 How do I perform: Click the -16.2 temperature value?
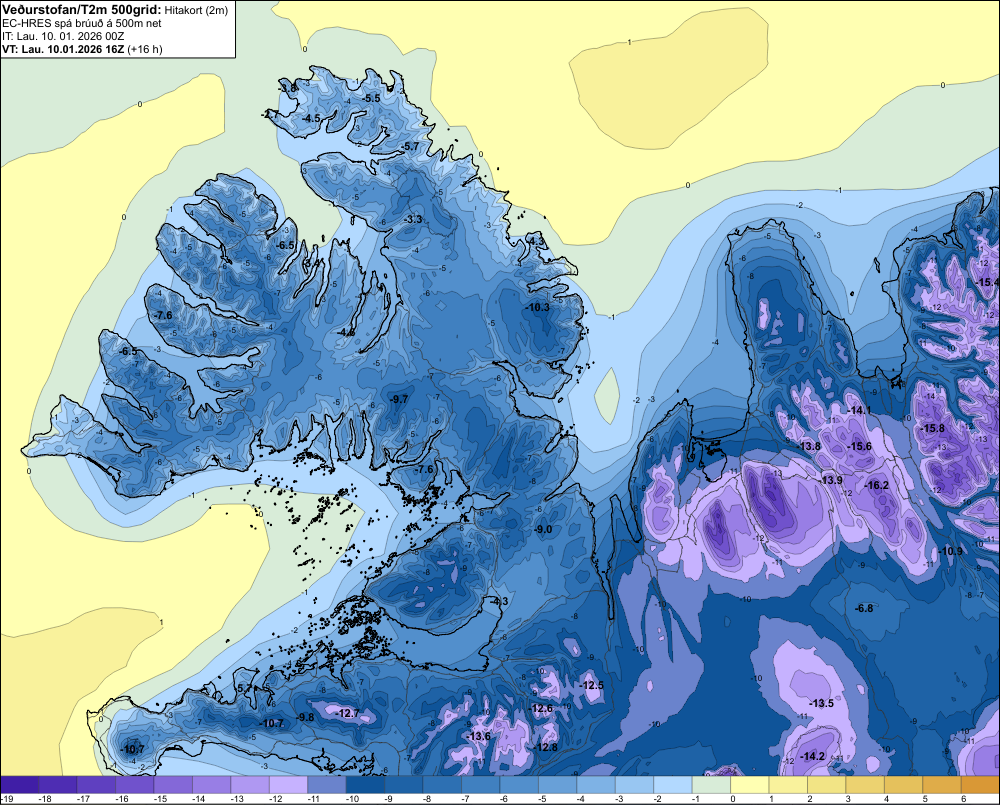tap(877, 485)
